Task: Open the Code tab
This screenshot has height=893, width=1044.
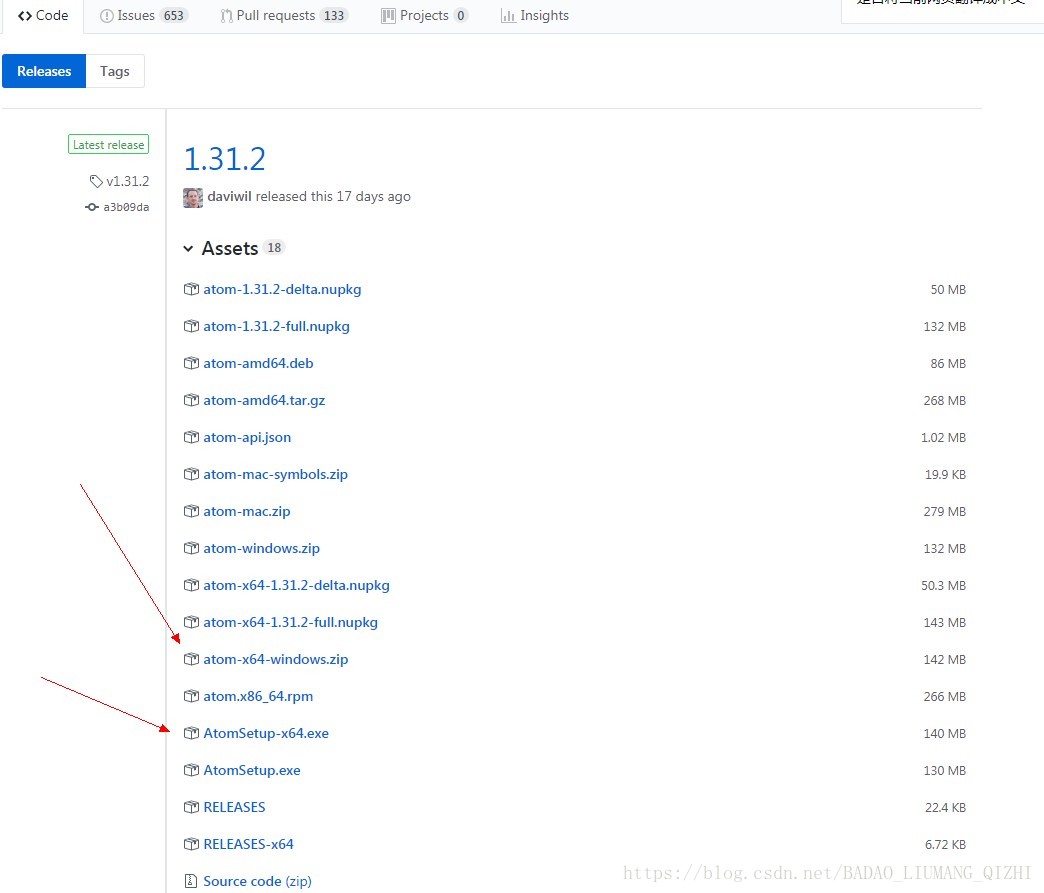Action: [43, 15]
